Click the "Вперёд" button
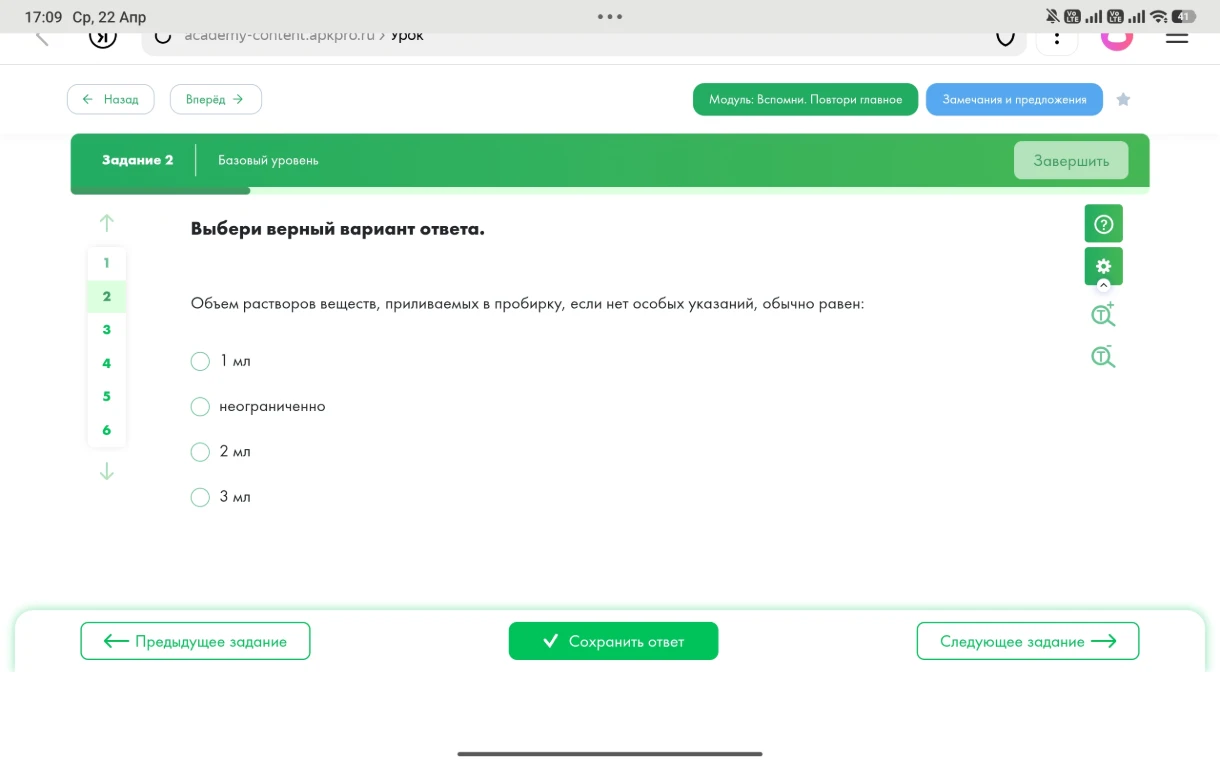The height and width of the screenshot is (763, 1220). click(x=216, y=100)
